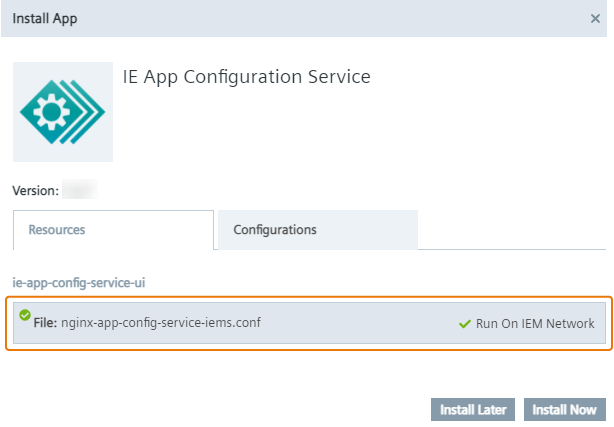Close the Install App dialog
This screenshot has width=614, height=427.
(596, 18)
